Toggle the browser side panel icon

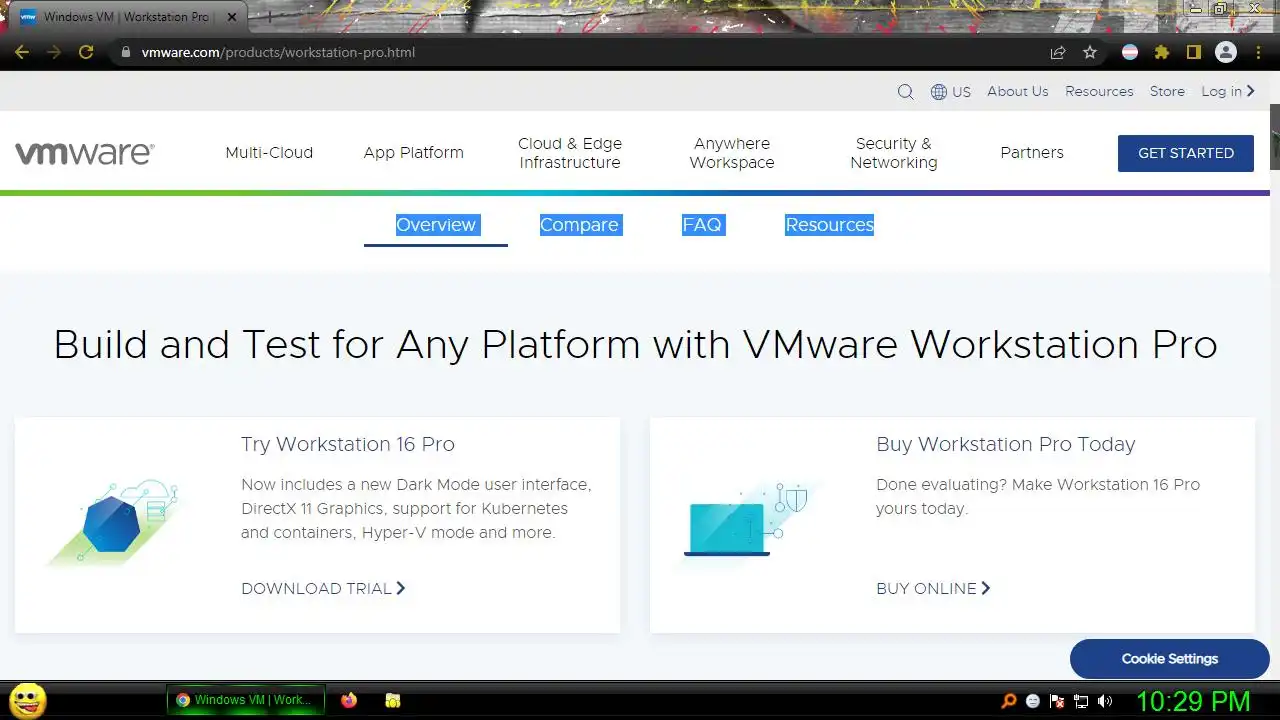coord(1193,52)
